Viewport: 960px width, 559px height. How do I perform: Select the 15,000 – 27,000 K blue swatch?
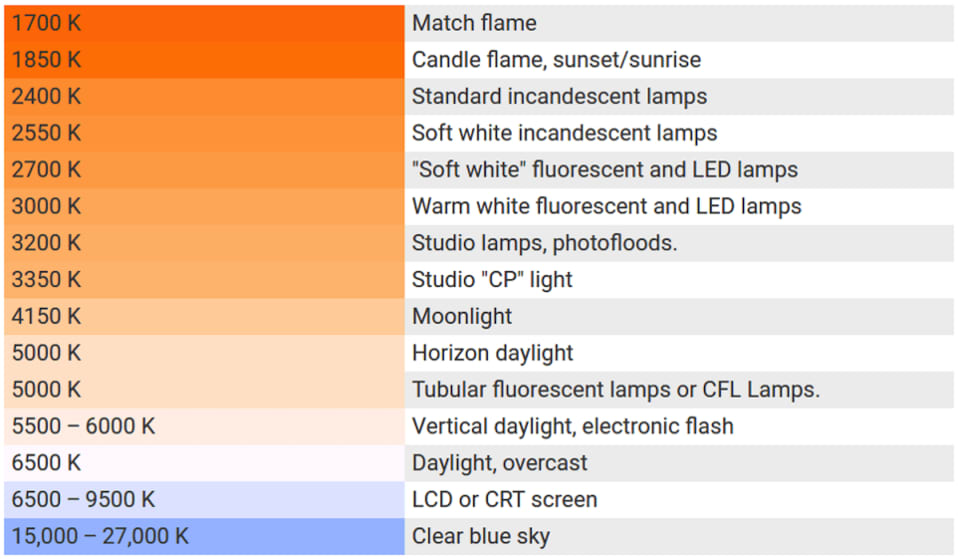tap(204, 536)
